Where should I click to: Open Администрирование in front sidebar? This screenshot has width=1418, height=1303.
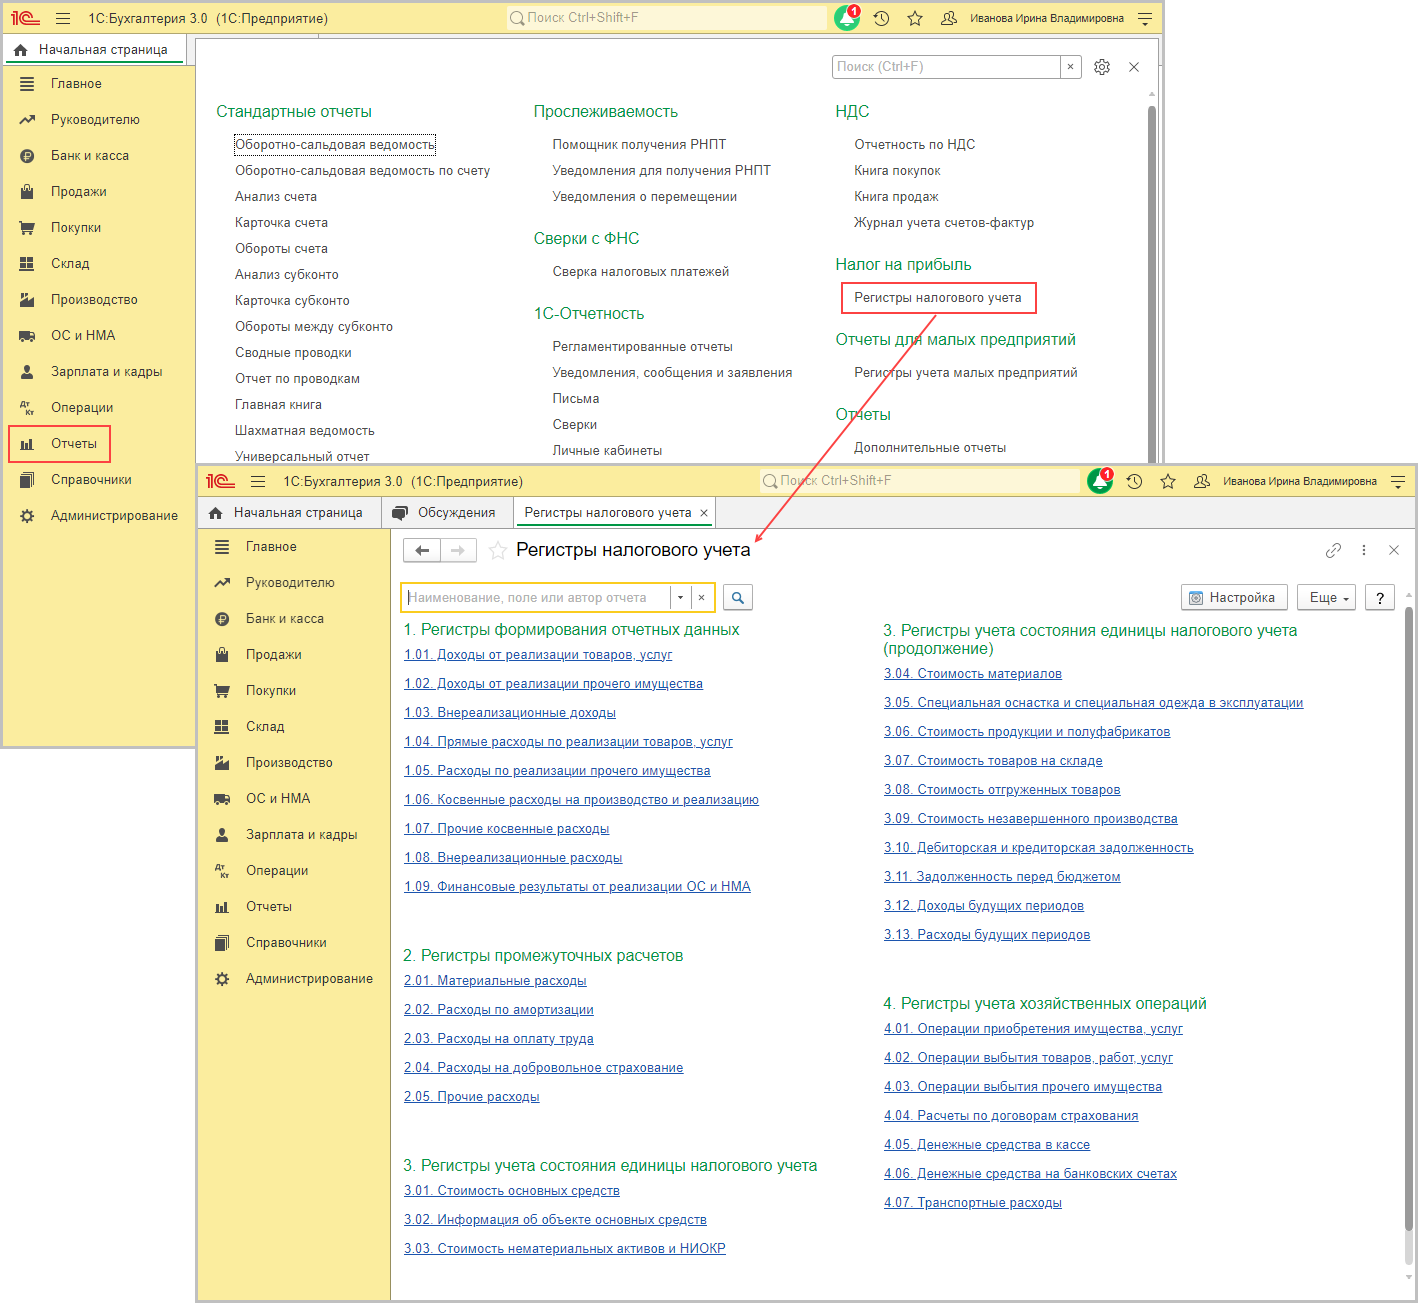coord(310,978)
